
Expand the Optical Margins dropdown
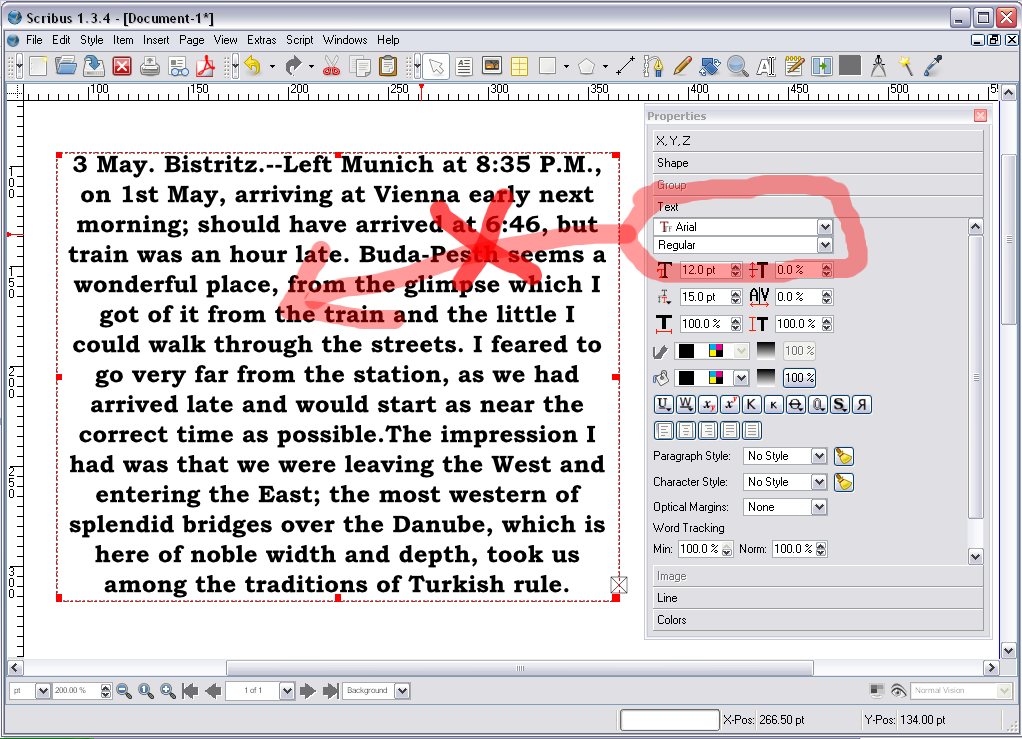pos(818,507)
